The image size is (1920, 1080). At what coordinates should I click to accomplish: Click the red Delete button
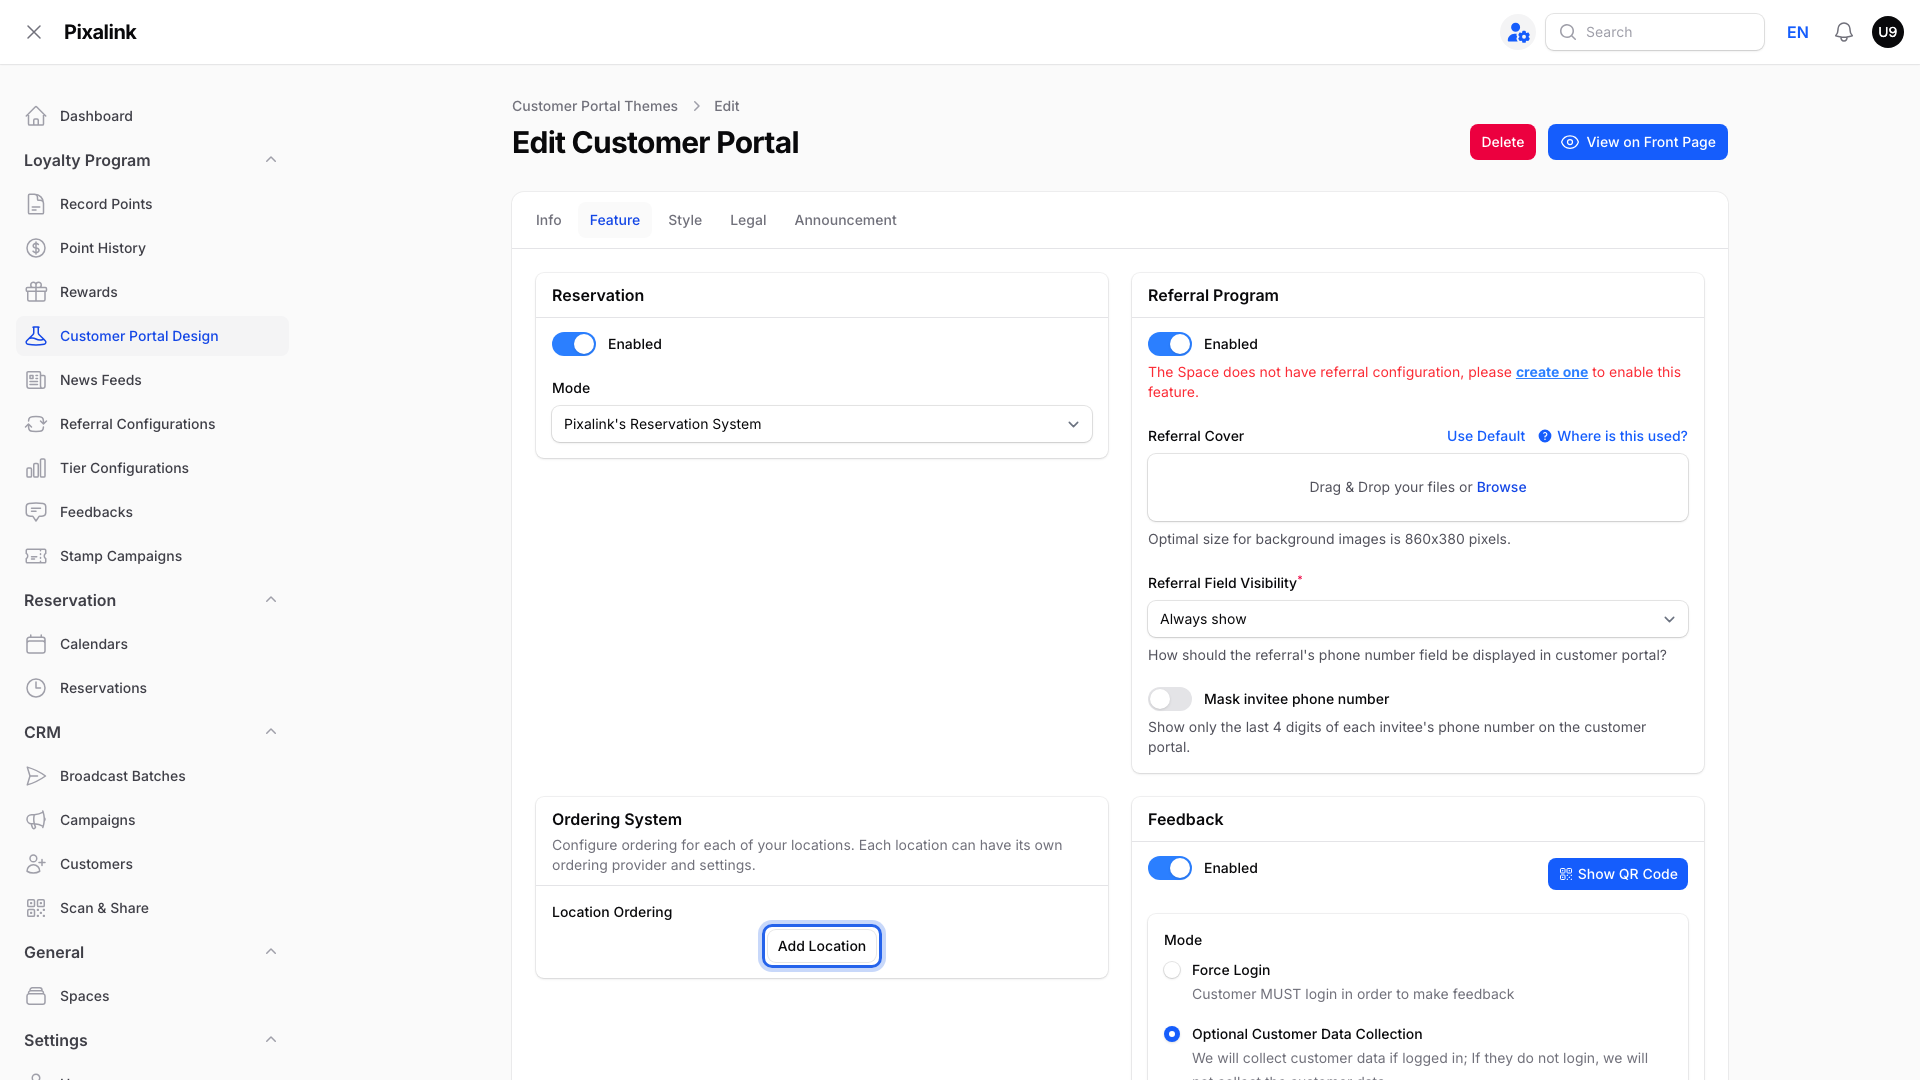point(1503,142)
